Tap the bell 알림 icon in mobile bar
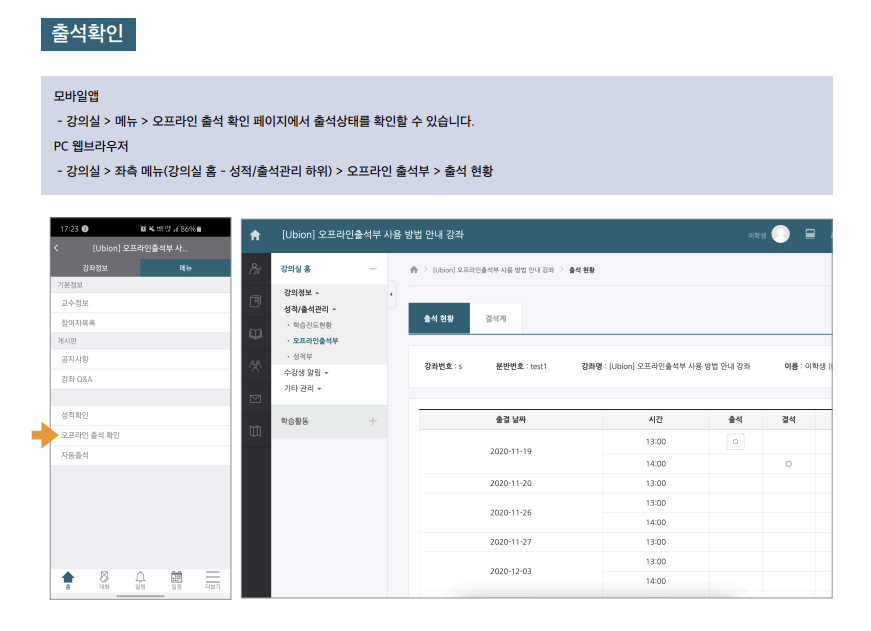The height and width of the screenshot is (631, 871). point(140,578)
